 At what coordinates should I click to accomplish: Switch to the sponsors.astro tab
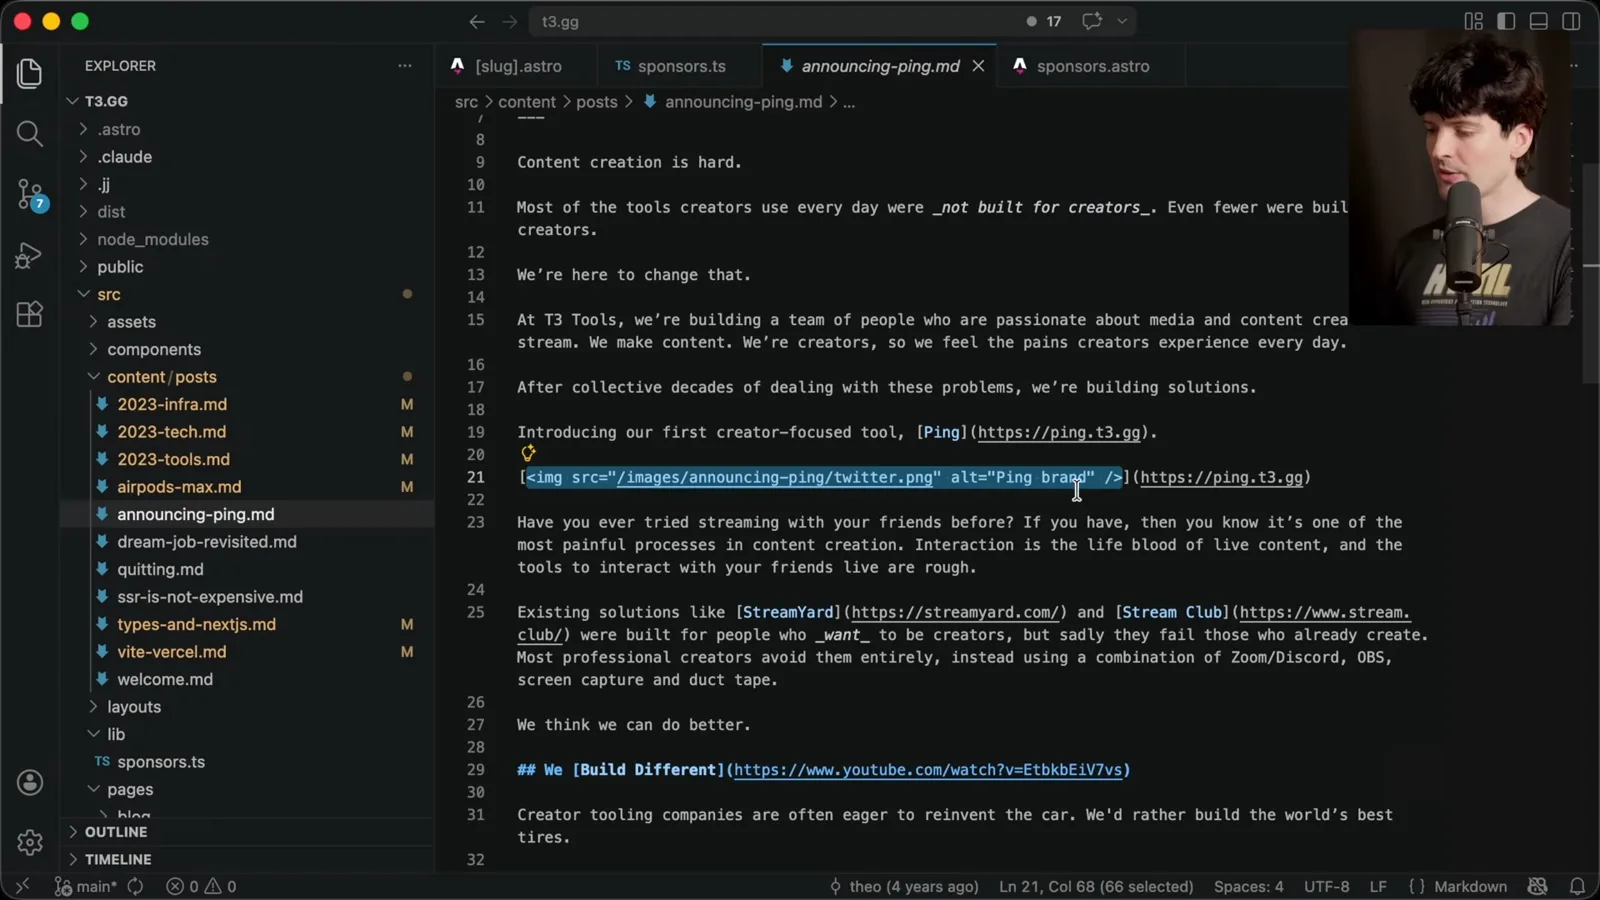pyautogui.click(x=1092, y=66)
